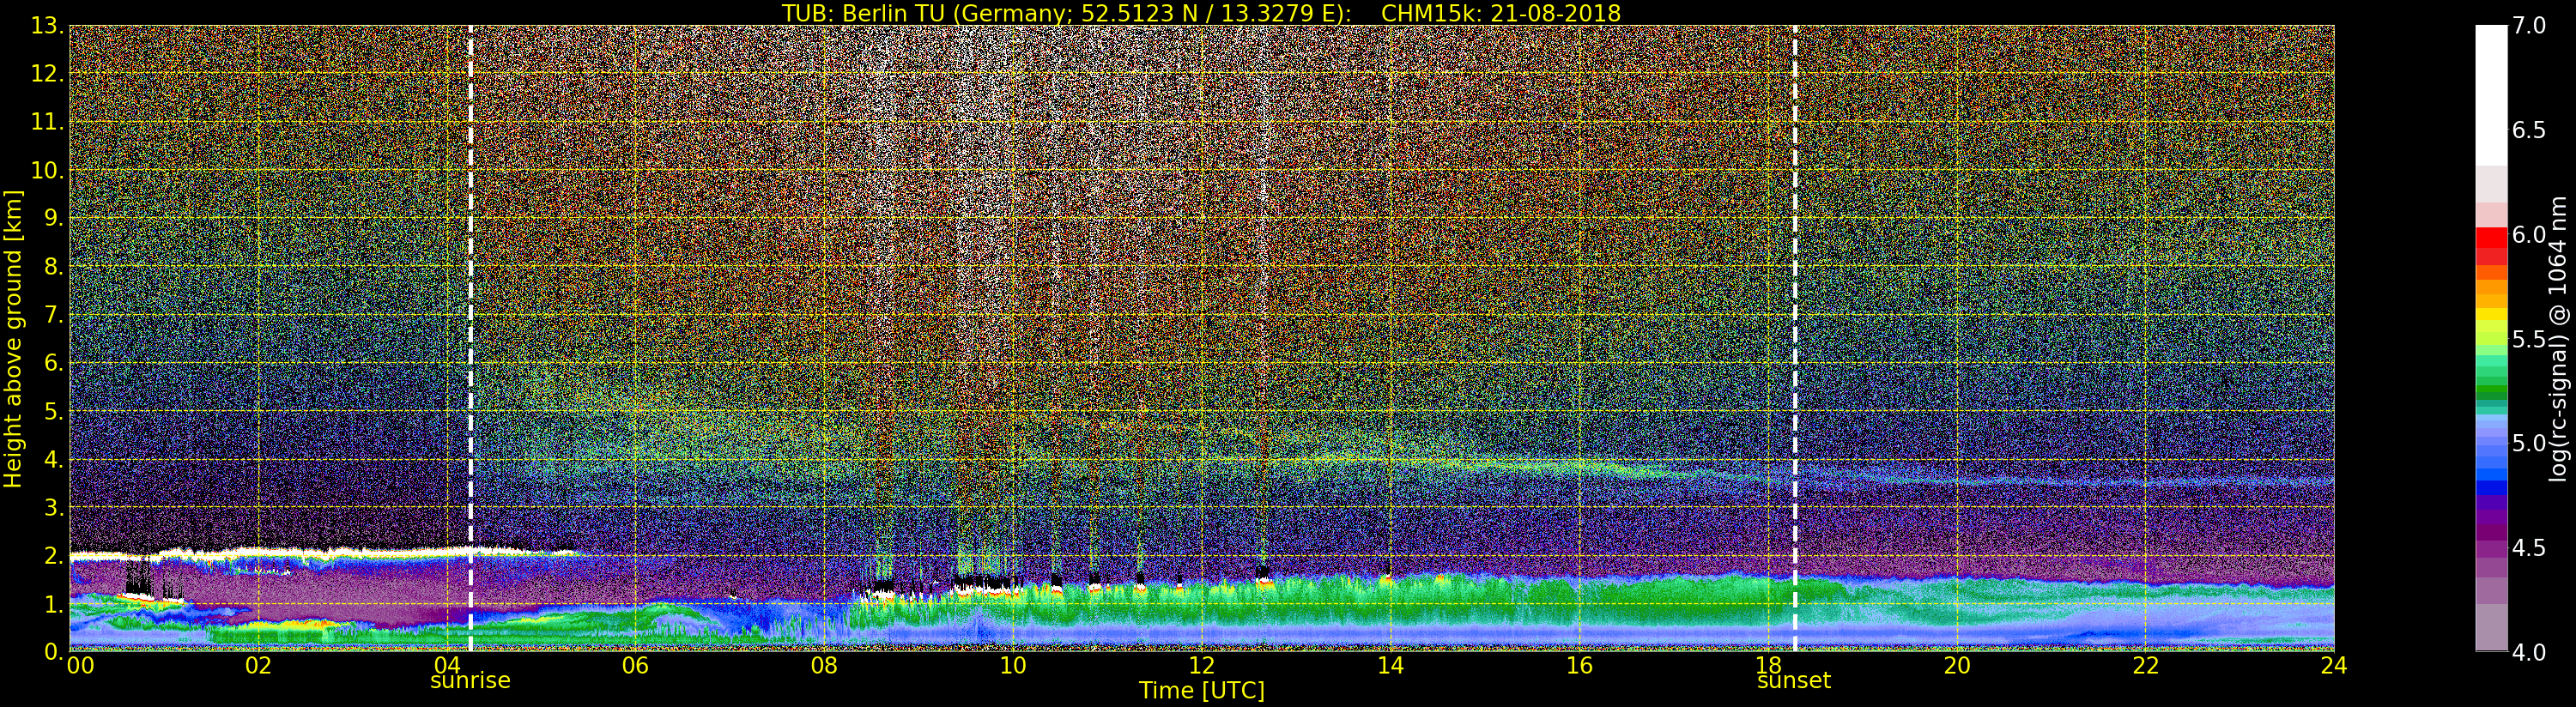This screenshot has height=707, width=2576.
Task: Click the 'Height above ground [km]' axis label
Action: click(x=13, y=338)
